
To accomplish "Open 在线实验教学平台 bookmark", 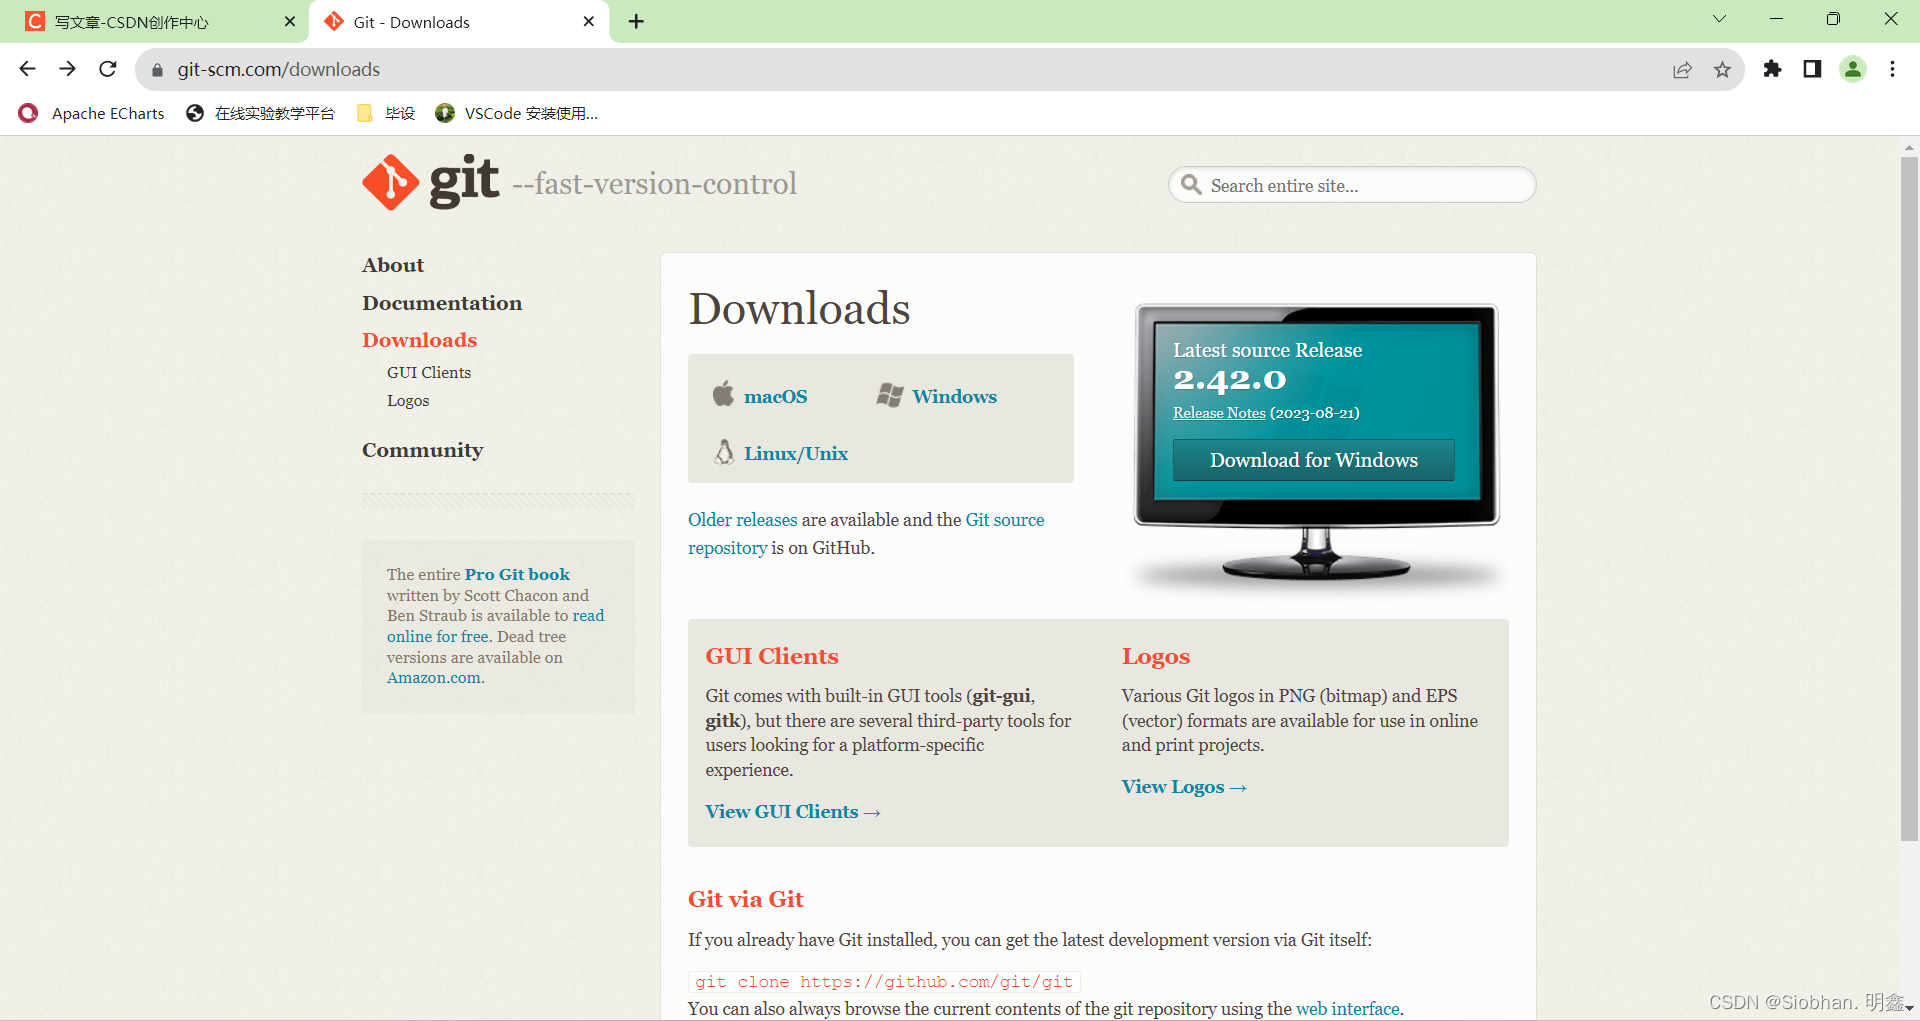I will click(x=260, y=113).
